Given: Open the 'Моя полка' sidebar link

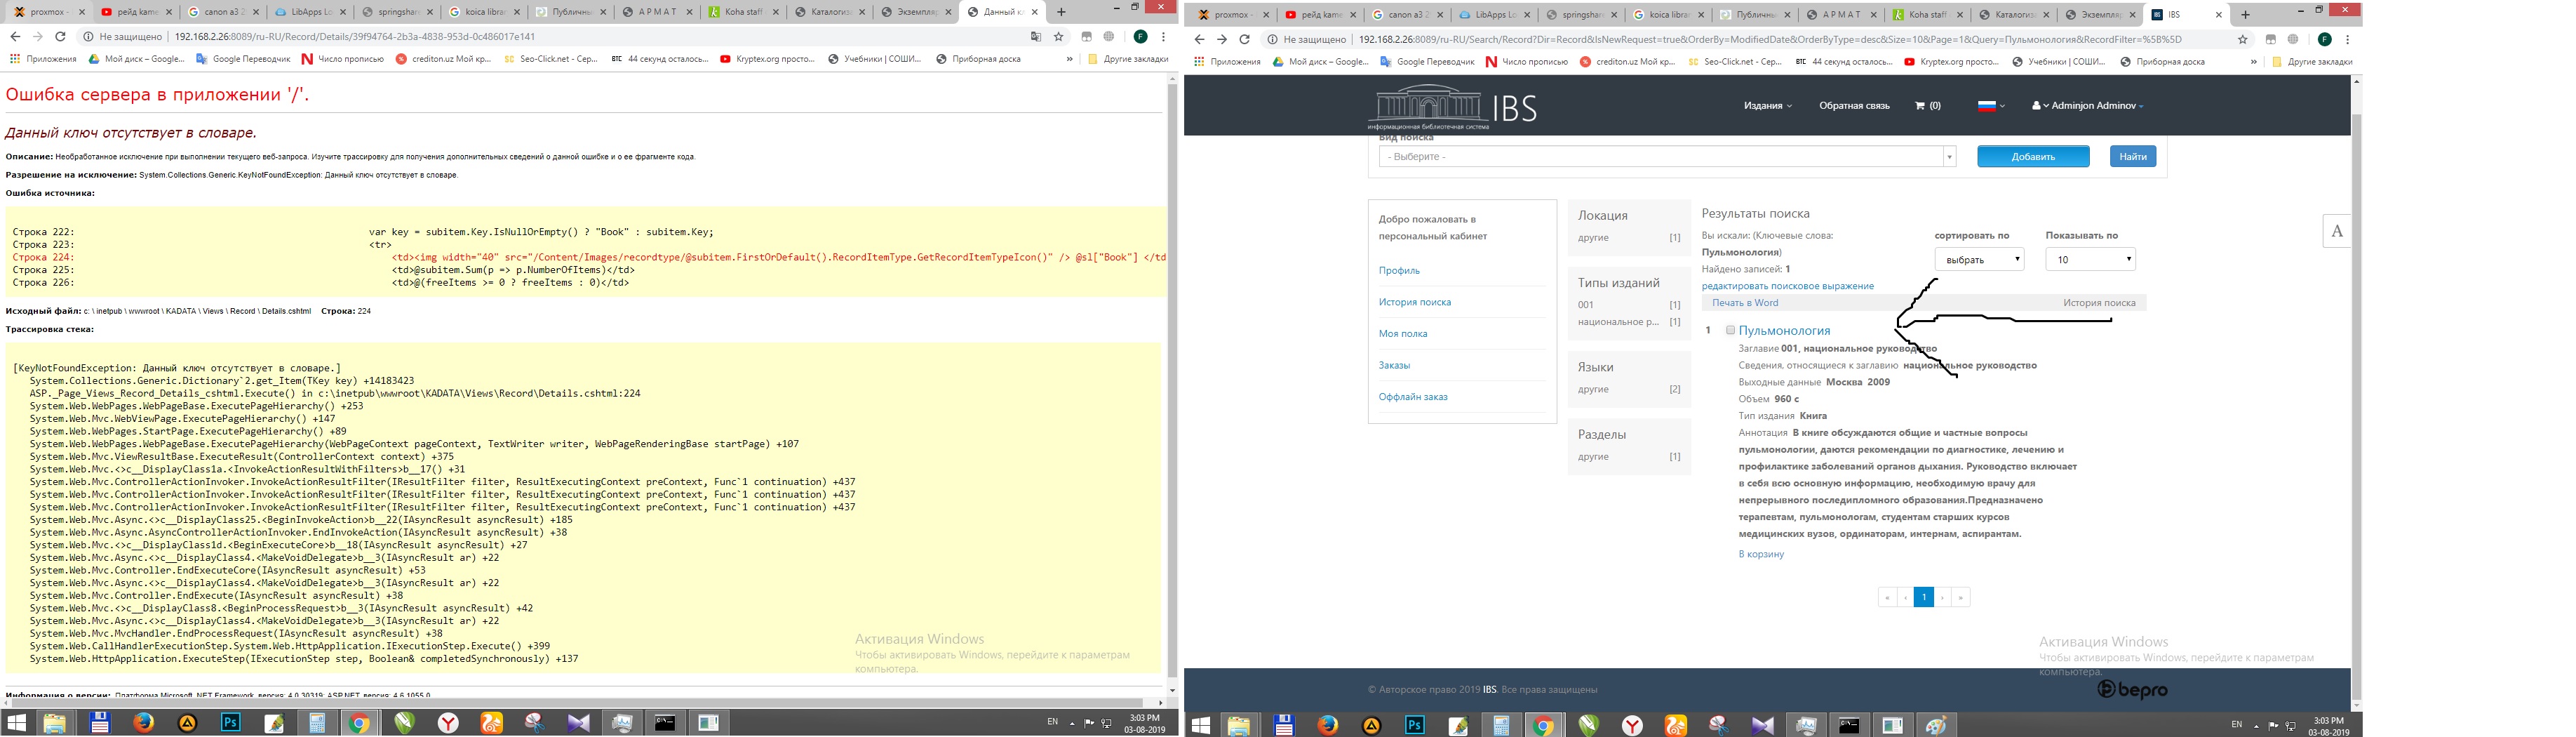Looking at the screenshot, I should click(x=1403, y=334).
